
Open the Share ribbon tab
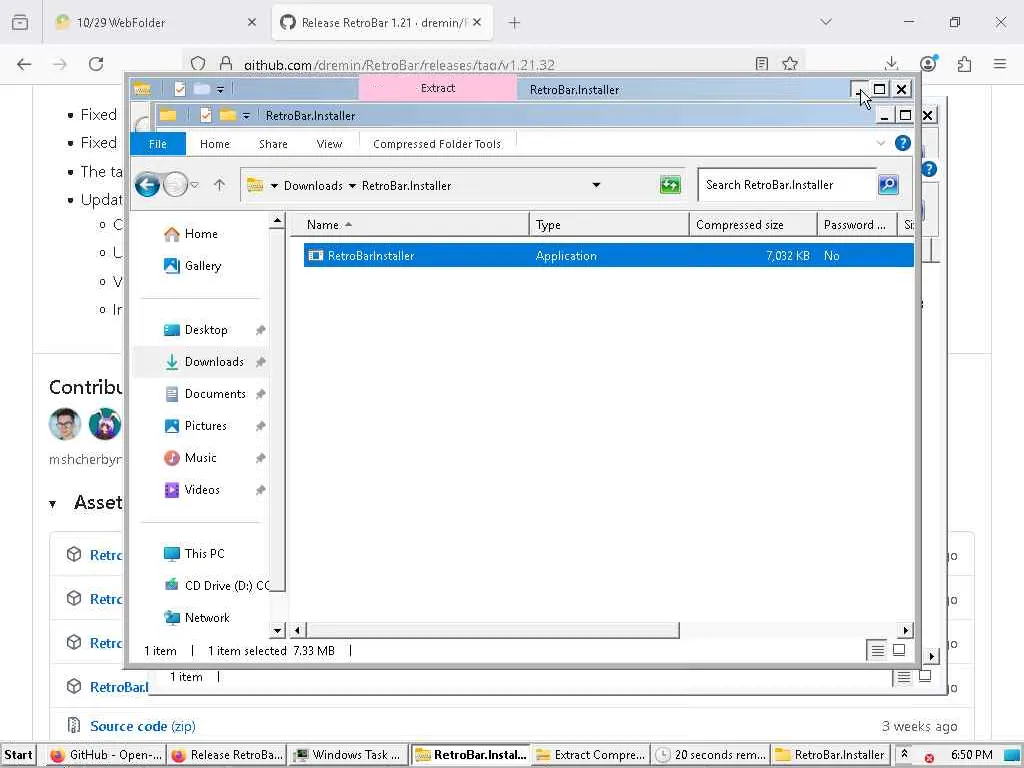click(273, 144)
